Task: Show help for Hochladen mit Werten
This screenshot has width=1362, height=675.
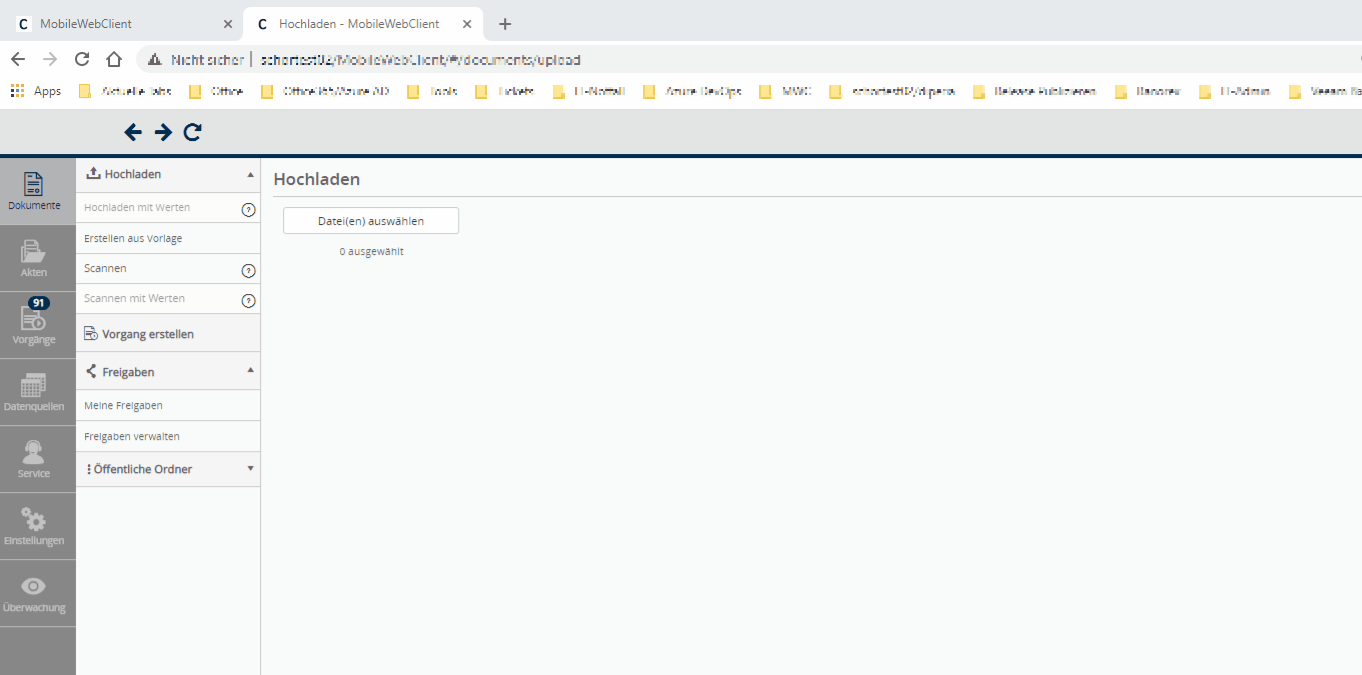Action: [249, 210]
